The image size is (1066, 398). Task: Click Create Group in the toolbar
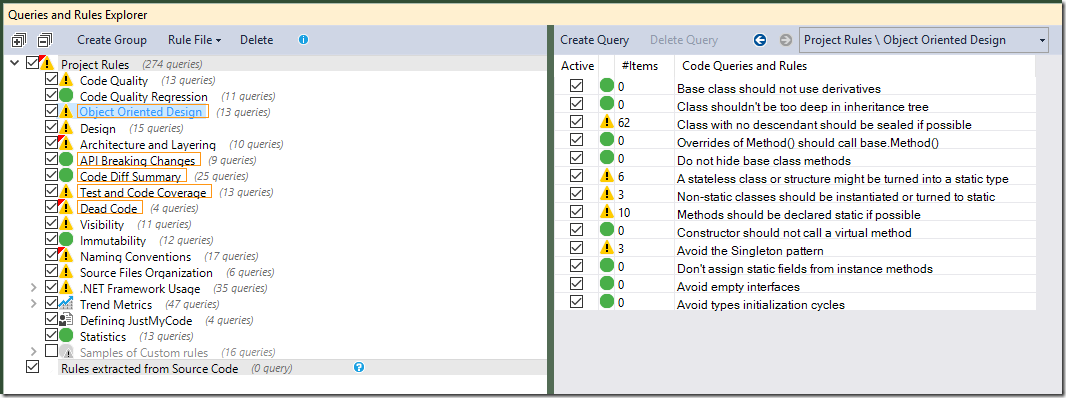[111, 40]
